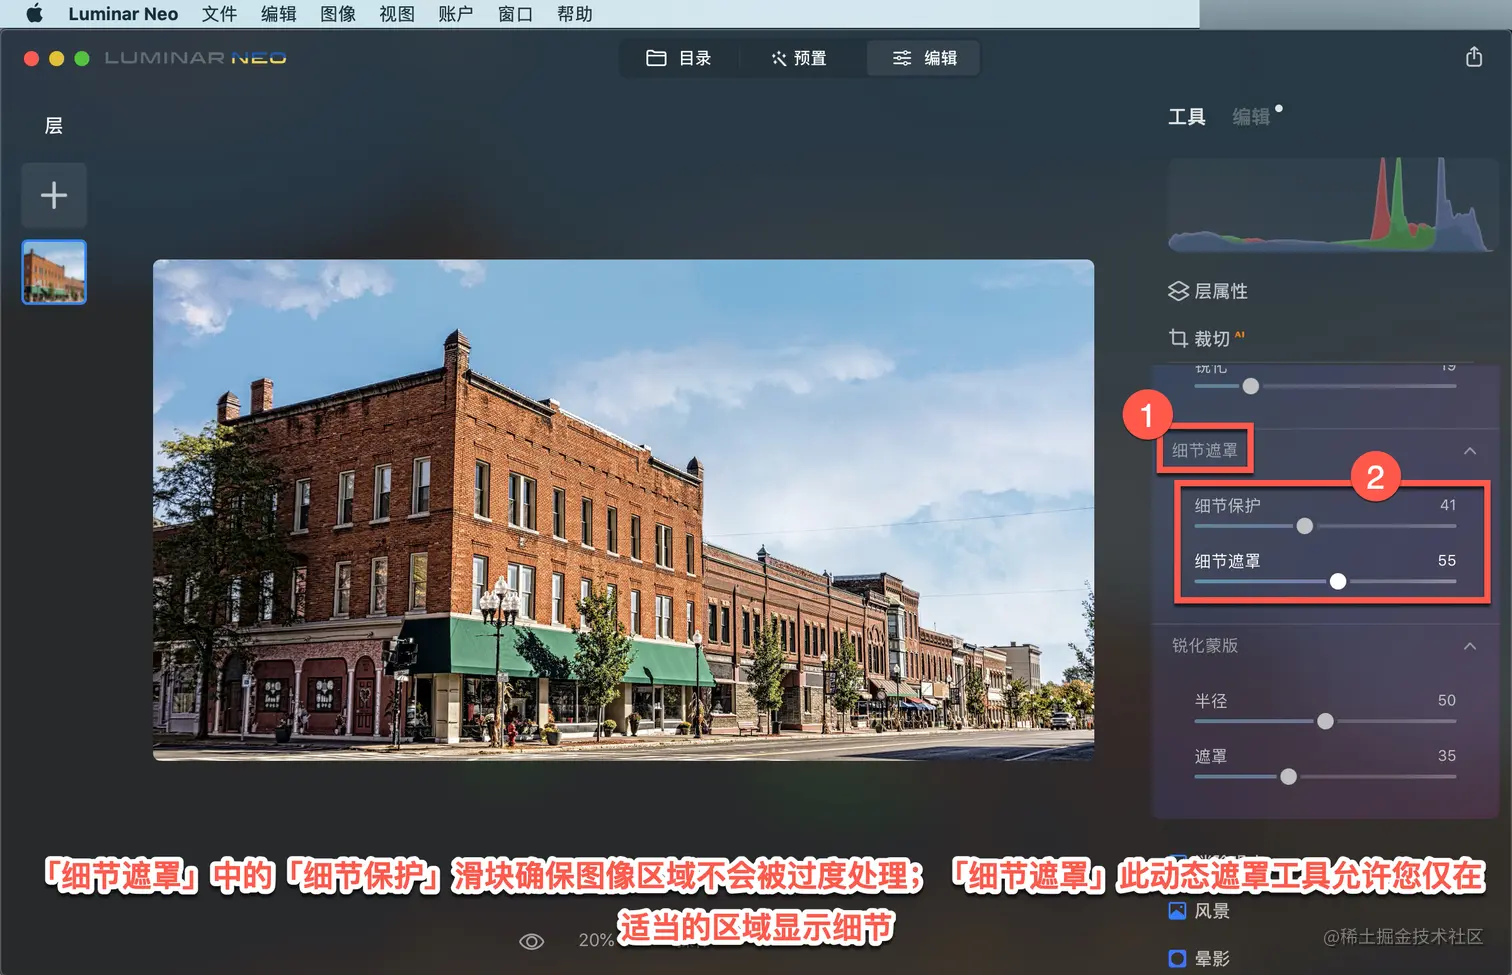
Task: Switch to the 预置 presets tab
Action: tap(799, 58)
